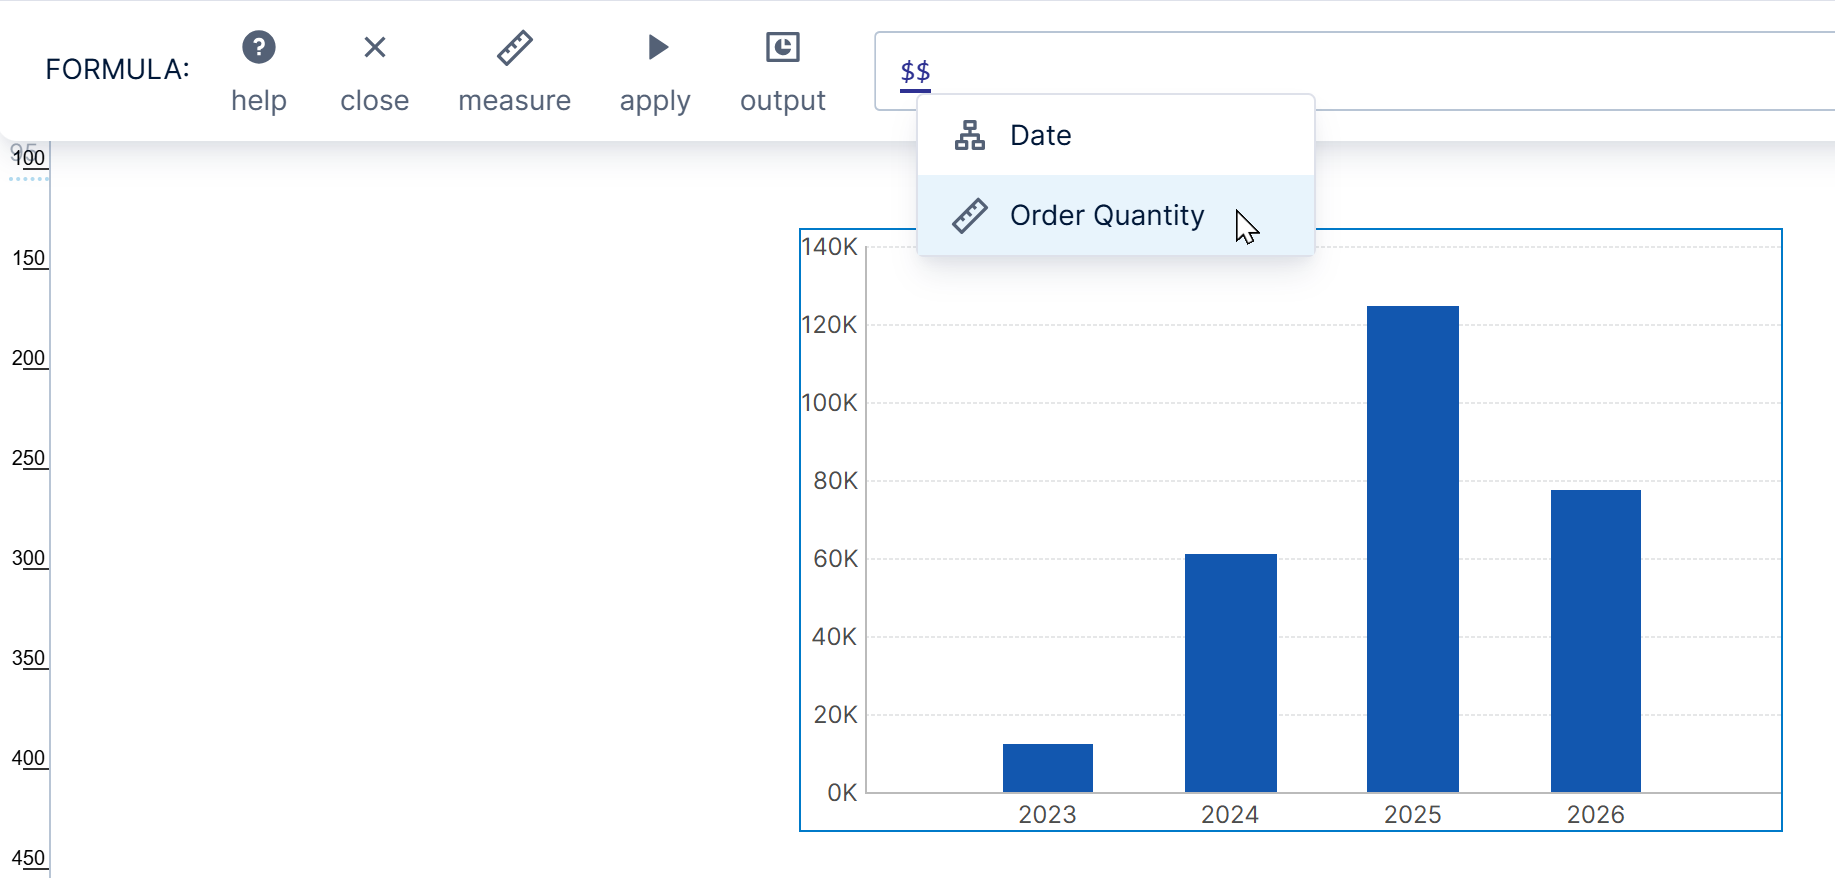Screen dimensions: 1835x878
Task: Select Date from the suggestion list
Action: click(1040, 135)
